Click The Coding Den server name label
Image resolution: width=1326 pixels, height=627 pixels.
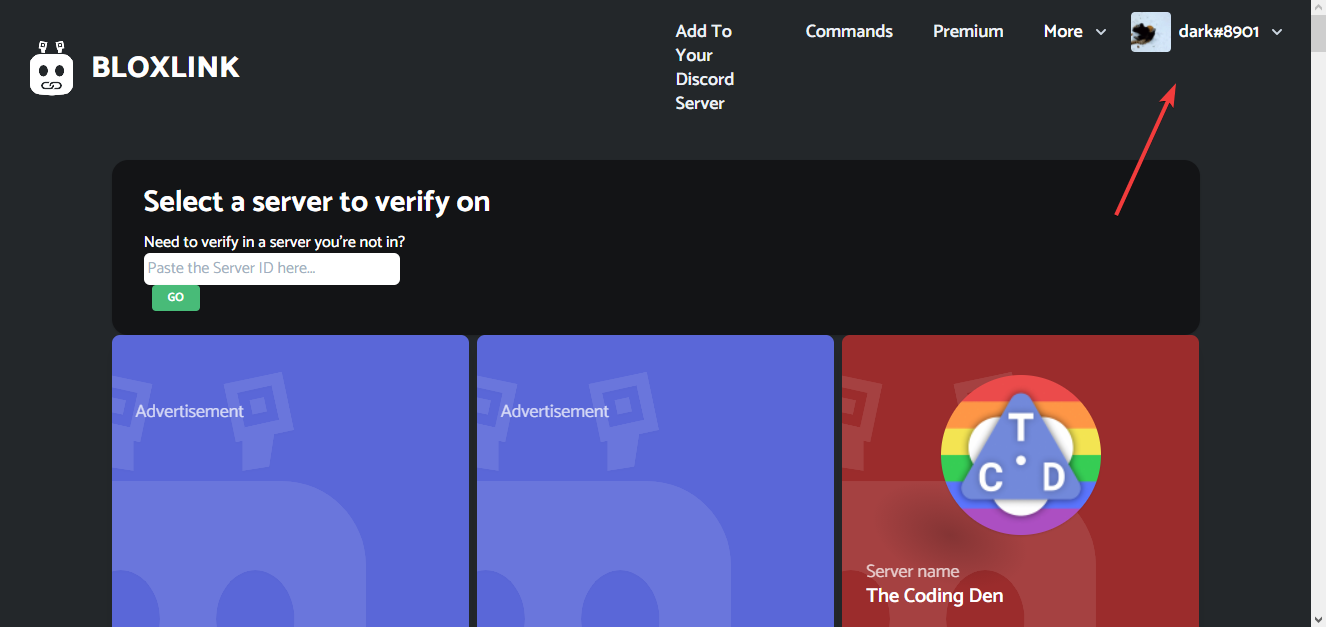(x=934, y=596)
